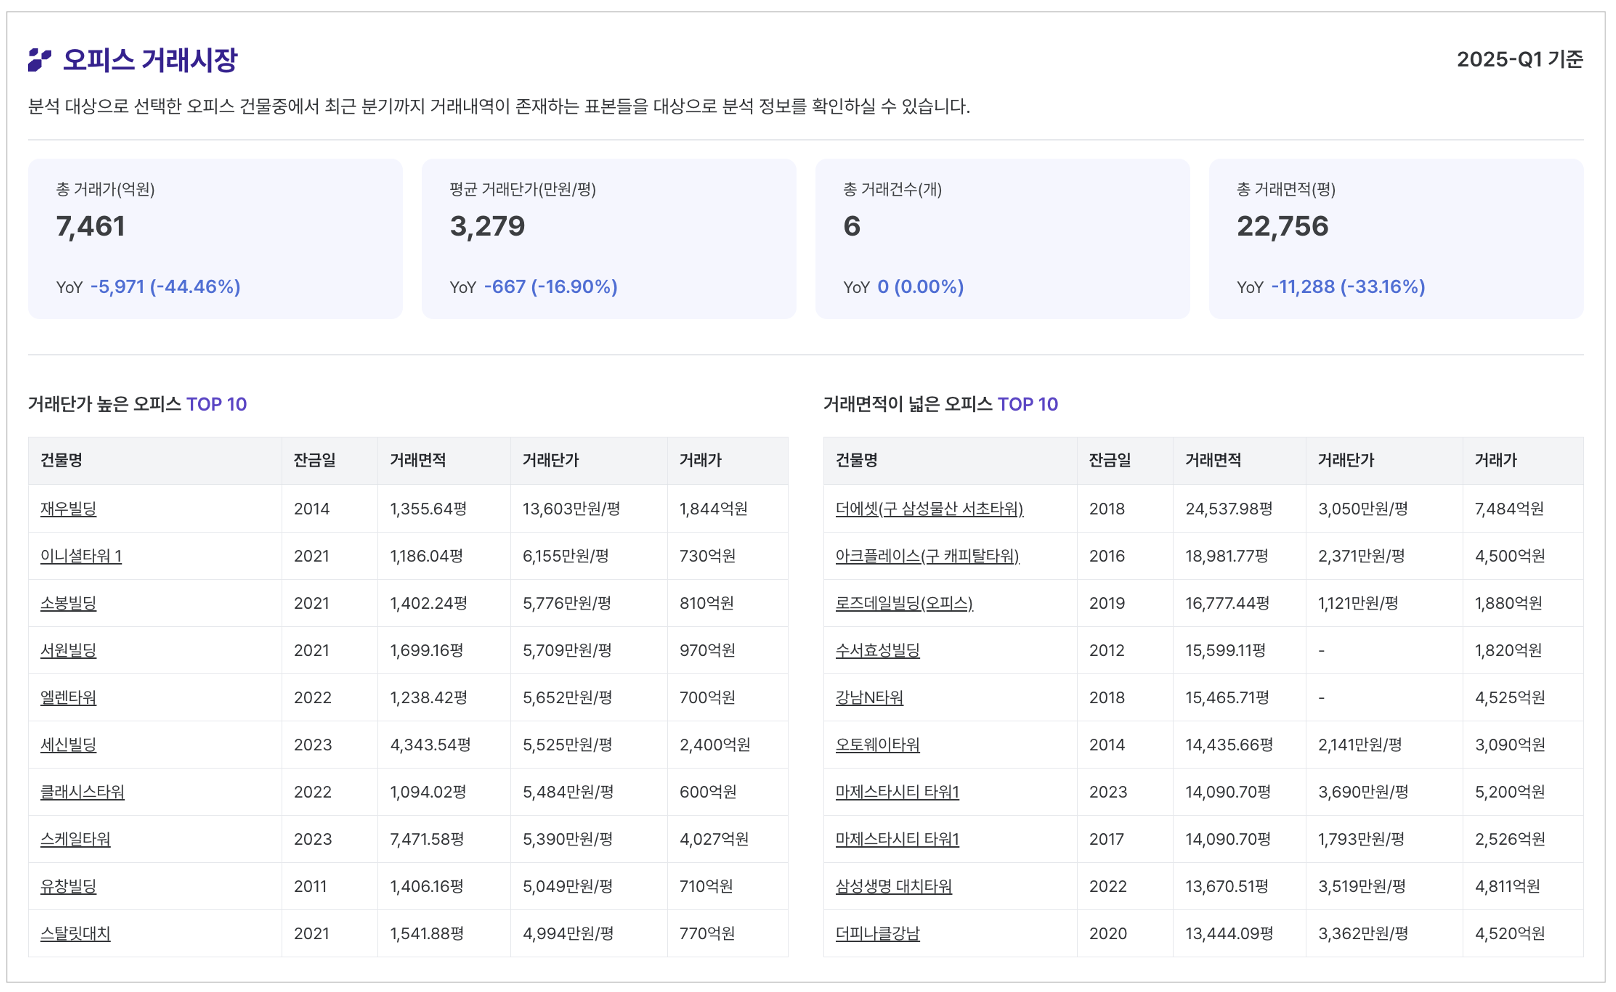Open the 재우빌딩 building link

[x=68, y=509]
